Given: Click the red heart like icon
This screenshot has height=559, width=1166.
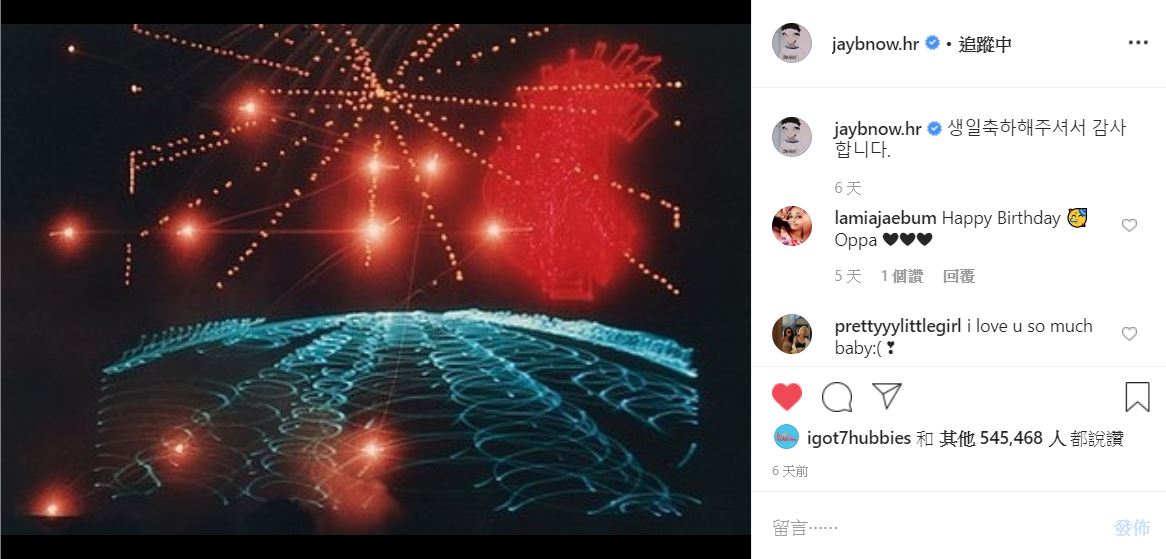Looking at the screenshot, I should click(x=787, y=397).
